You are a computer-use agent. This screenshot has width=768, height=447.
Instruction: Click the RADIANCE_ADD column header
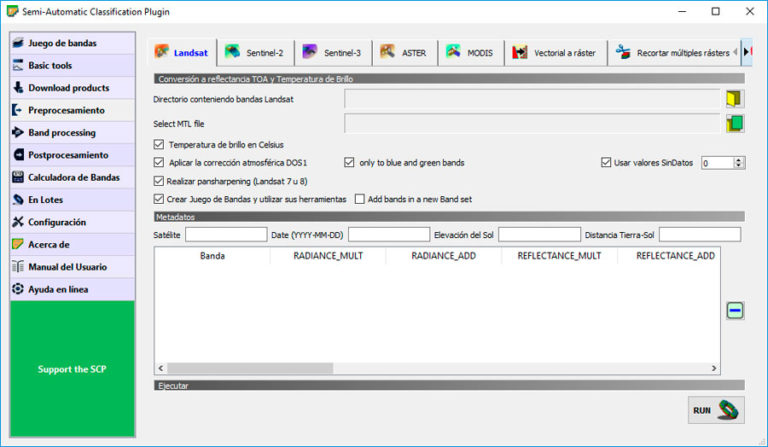pos(444,256)
